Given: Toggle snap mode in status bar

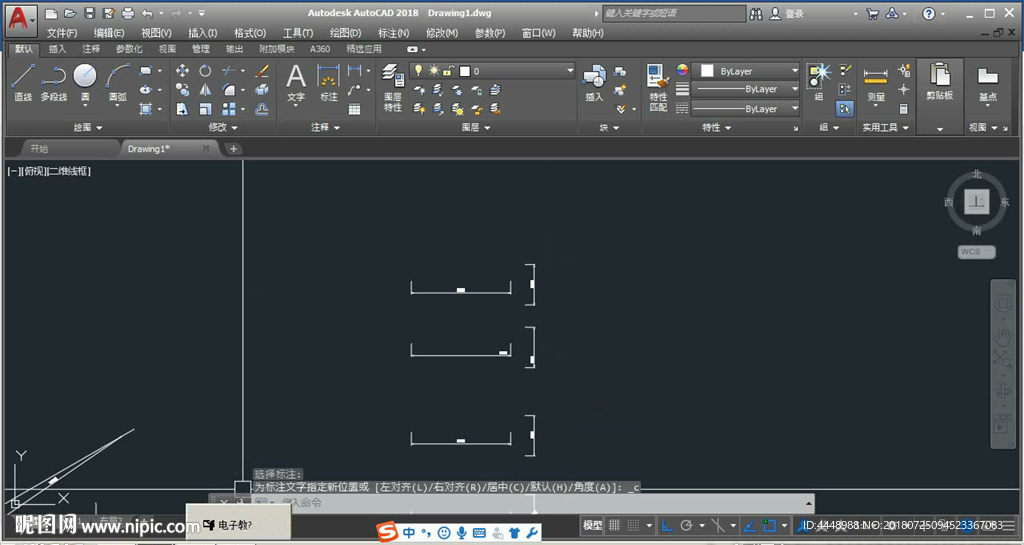Looking at the screenshot, I should click(633, 525).
